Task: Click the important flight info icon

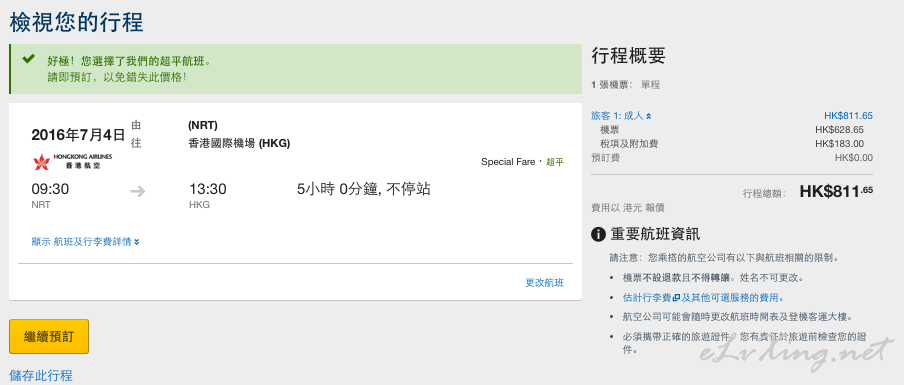Action: (598, 234)
